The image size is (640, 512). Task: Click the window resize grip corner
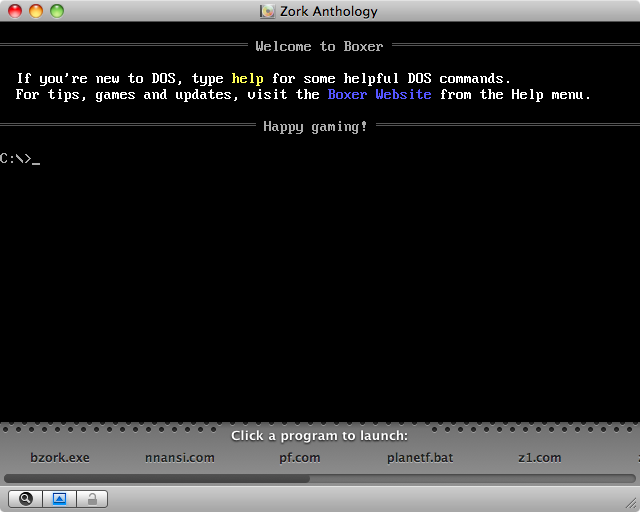point(630,502)
